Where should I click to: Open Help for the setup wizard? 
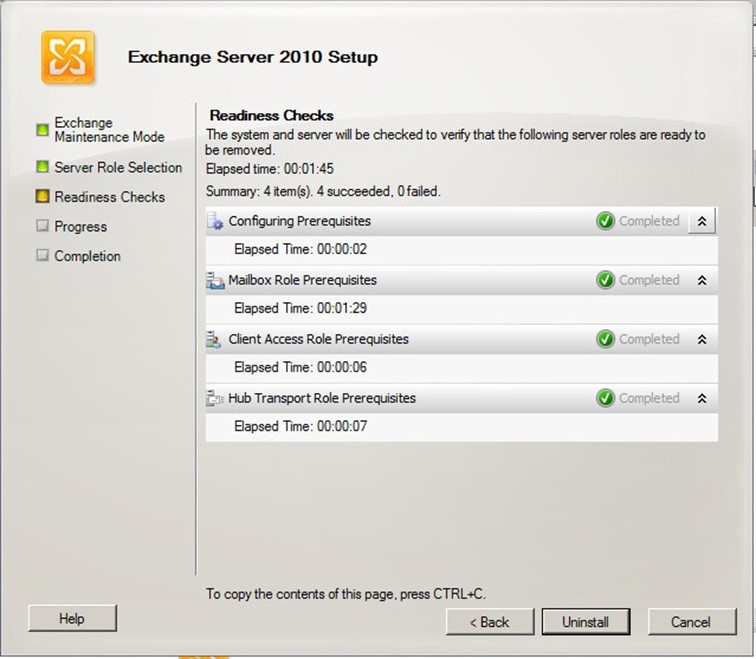coord(72,619)
